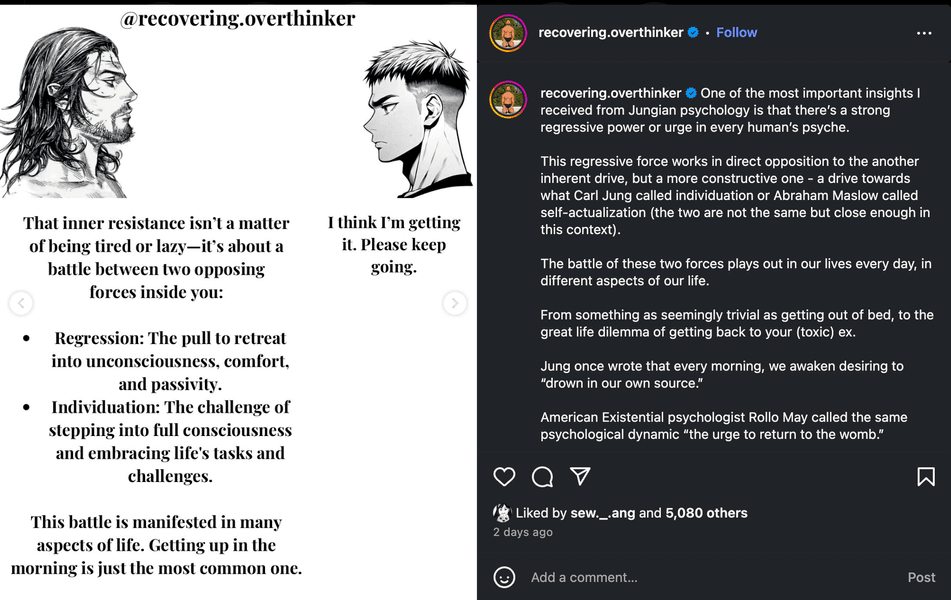Viewport: 951px width, 600px height.
Task: Open the three-dot more options menu
Action: click(924, 33)
